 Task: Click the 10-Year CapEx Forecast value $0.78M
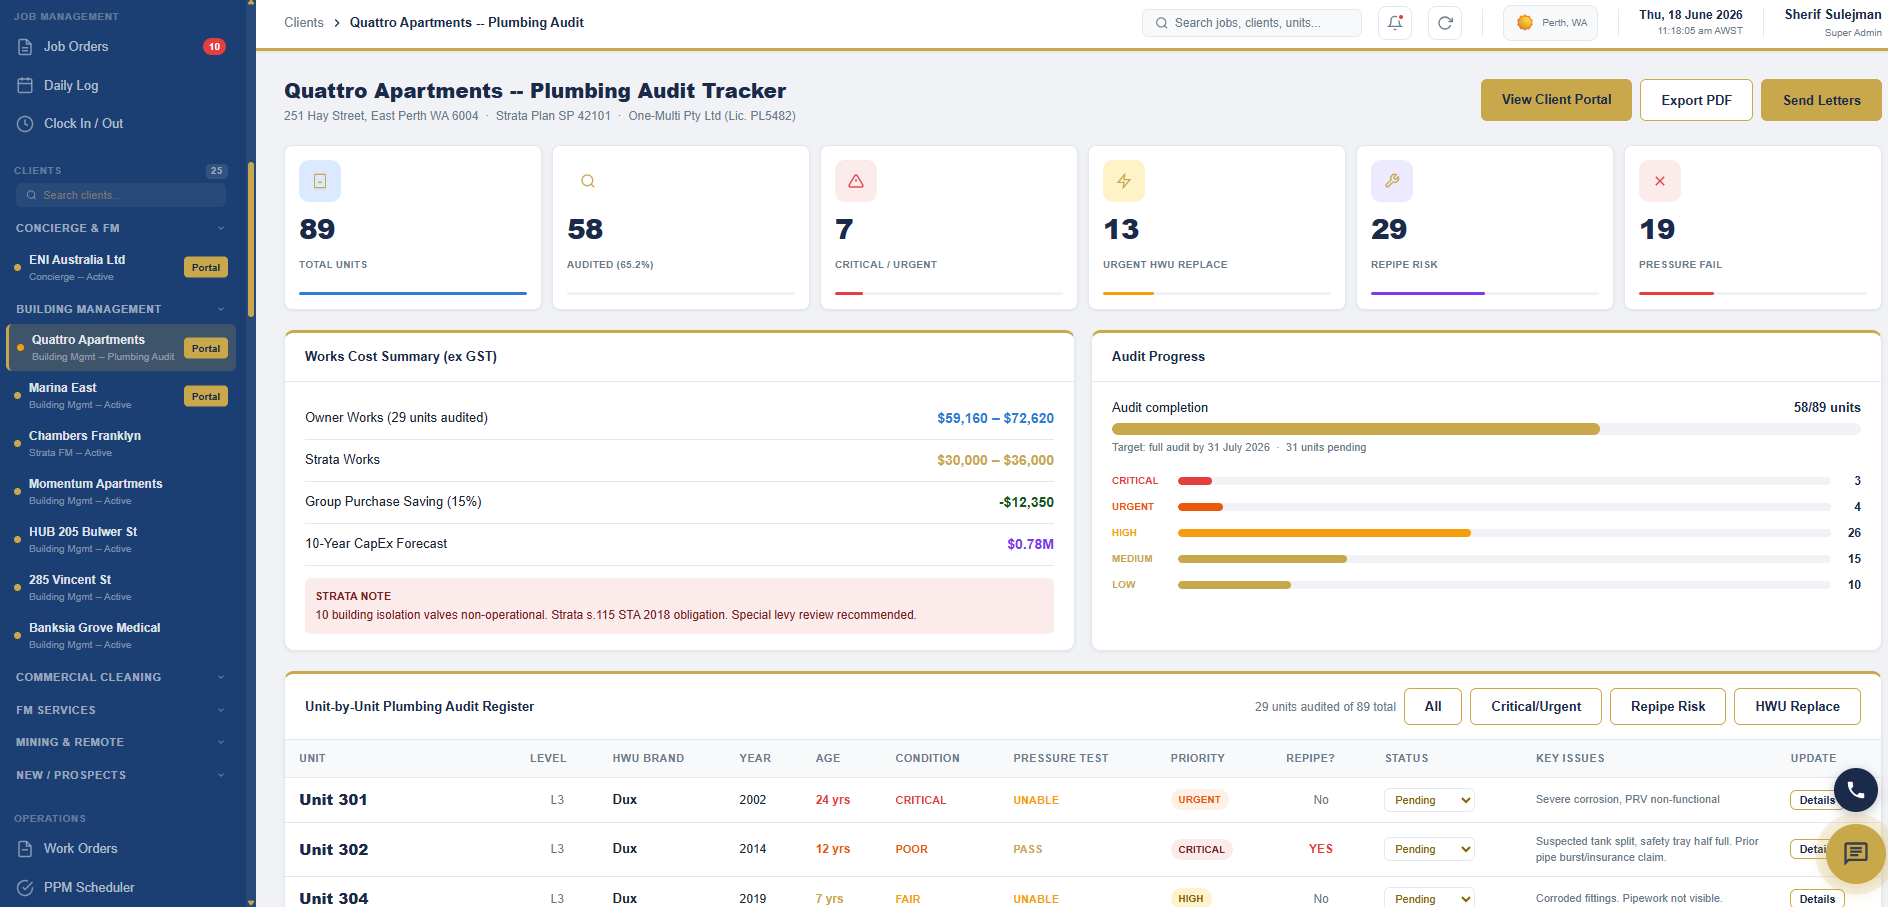[x=1030, y=544]
